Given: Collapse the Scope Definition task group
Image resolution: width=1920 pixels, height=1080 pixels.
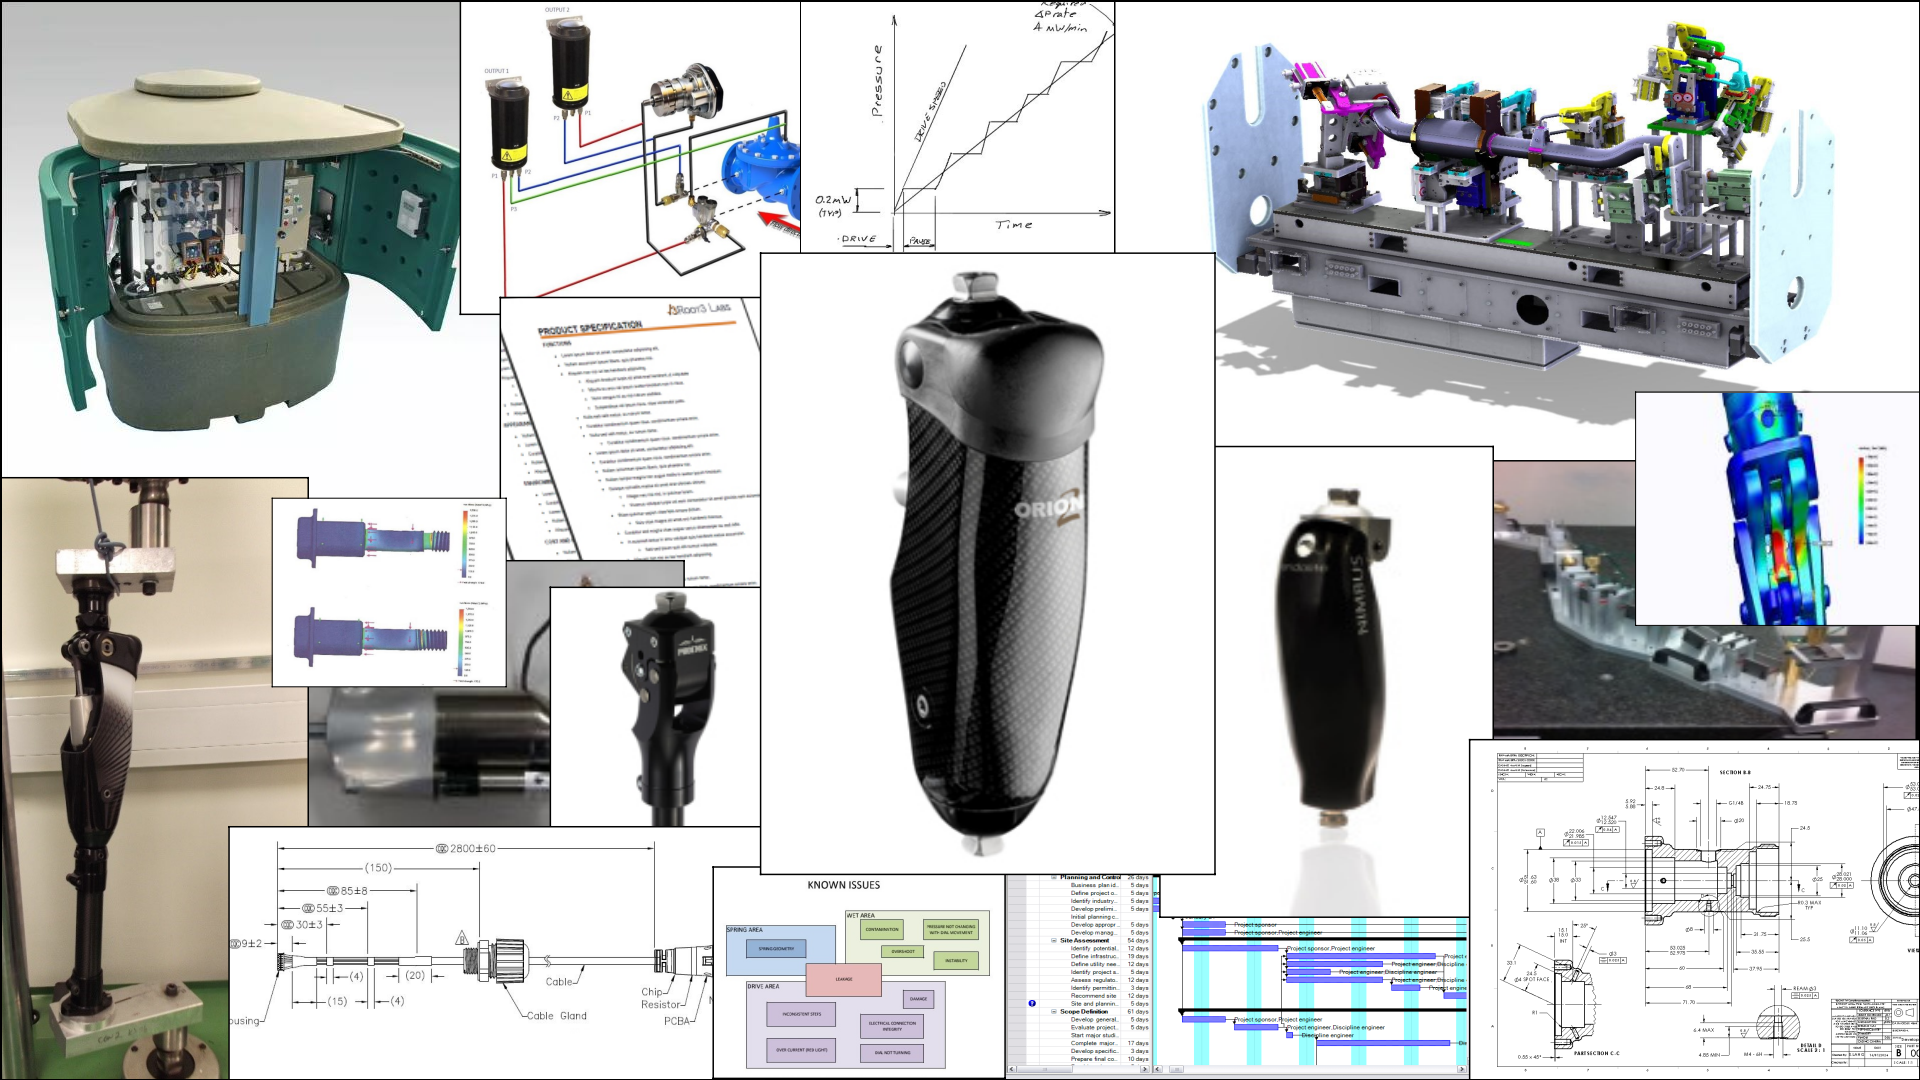Looking at the screenshot, I should 1054,1011.
